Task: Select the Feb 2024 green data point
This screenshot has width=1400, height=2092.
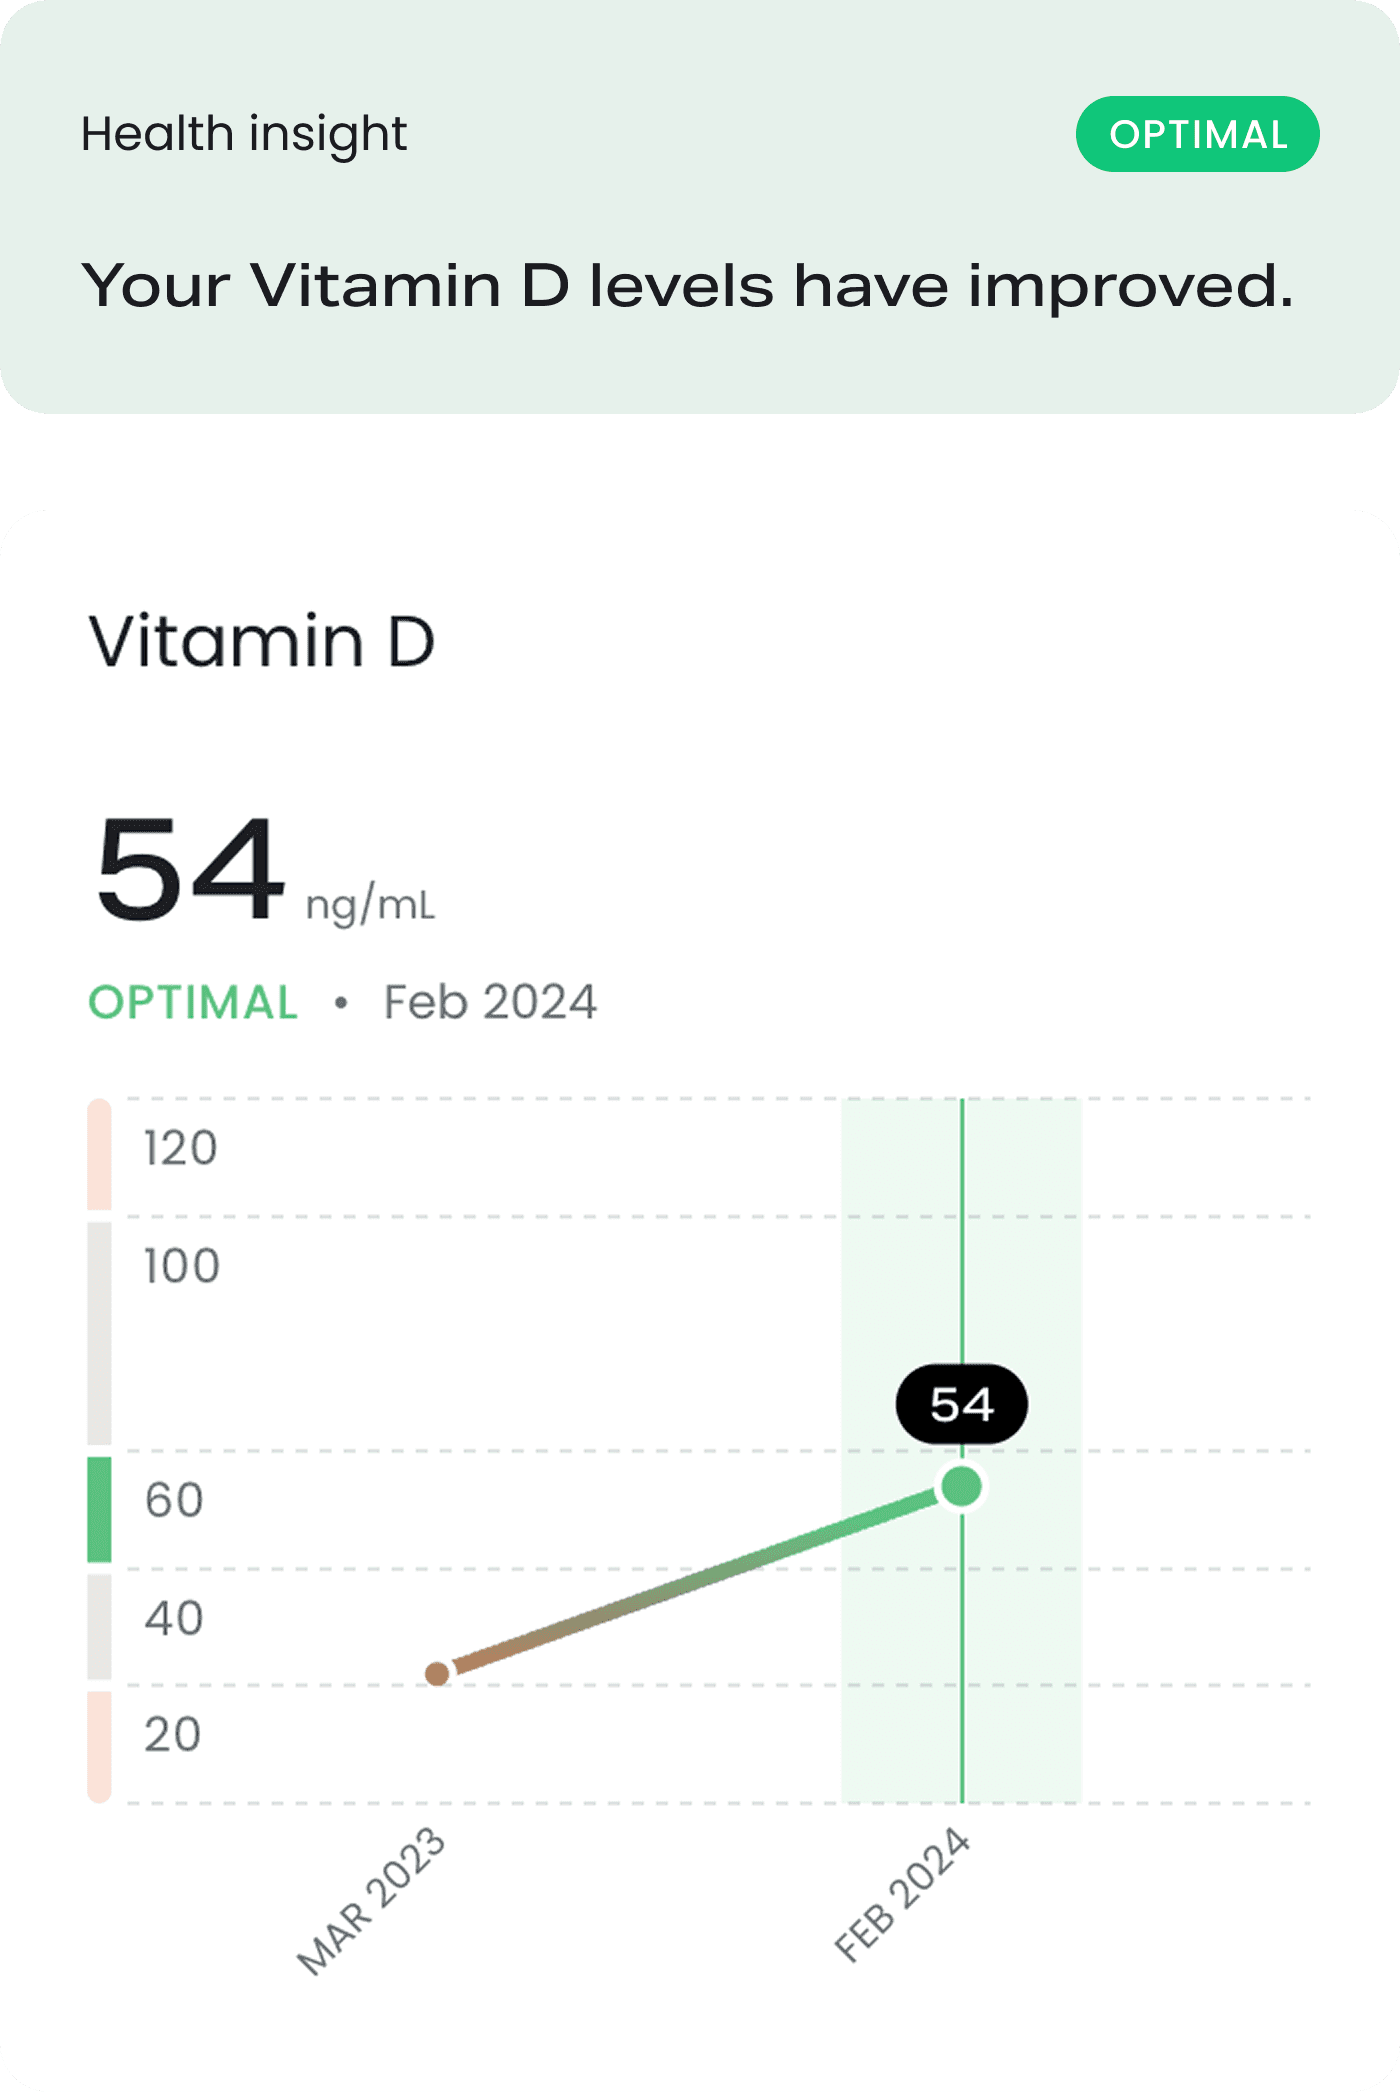Action: [962, 1486]
